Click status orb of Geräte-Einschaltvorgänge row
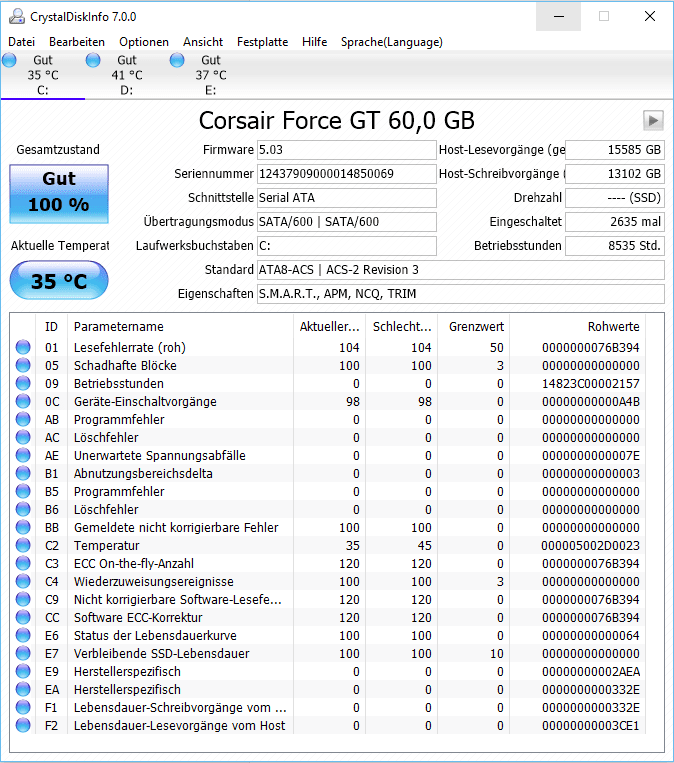Image resolution: width=674 pixels, height=763 pixels. click(23, 401)
